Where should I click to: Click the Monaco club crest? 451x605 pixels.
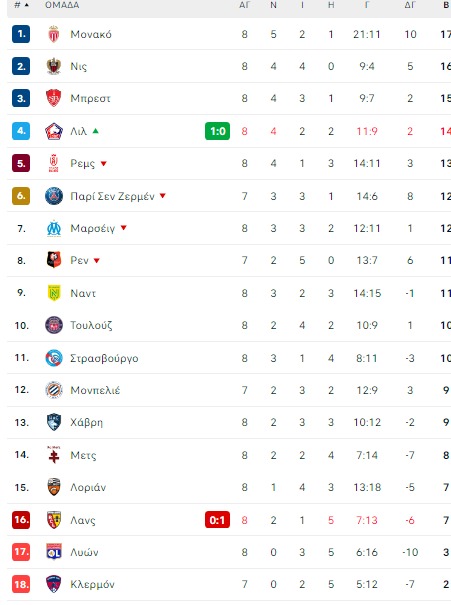tap(54, 34)
